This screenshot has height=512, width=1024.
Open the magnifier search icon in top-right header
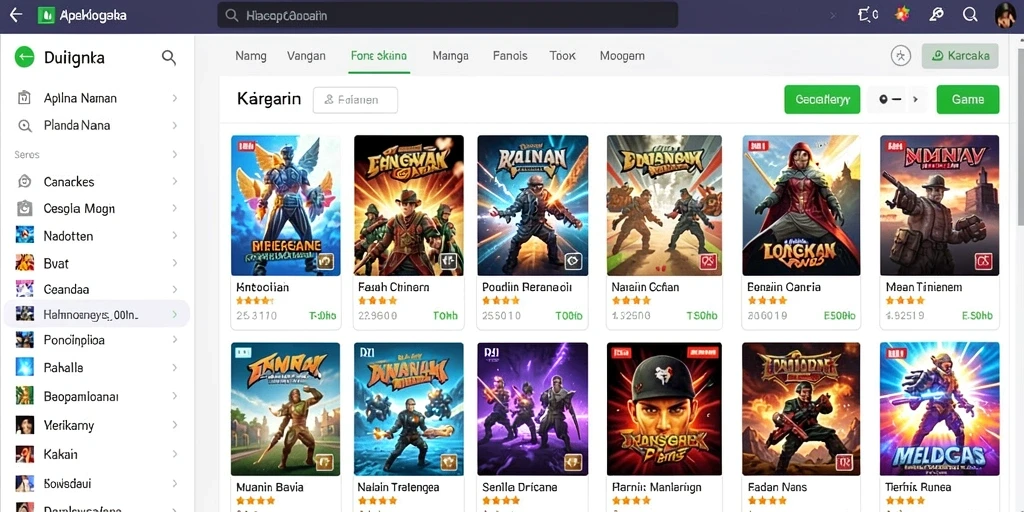click(970, 15)
